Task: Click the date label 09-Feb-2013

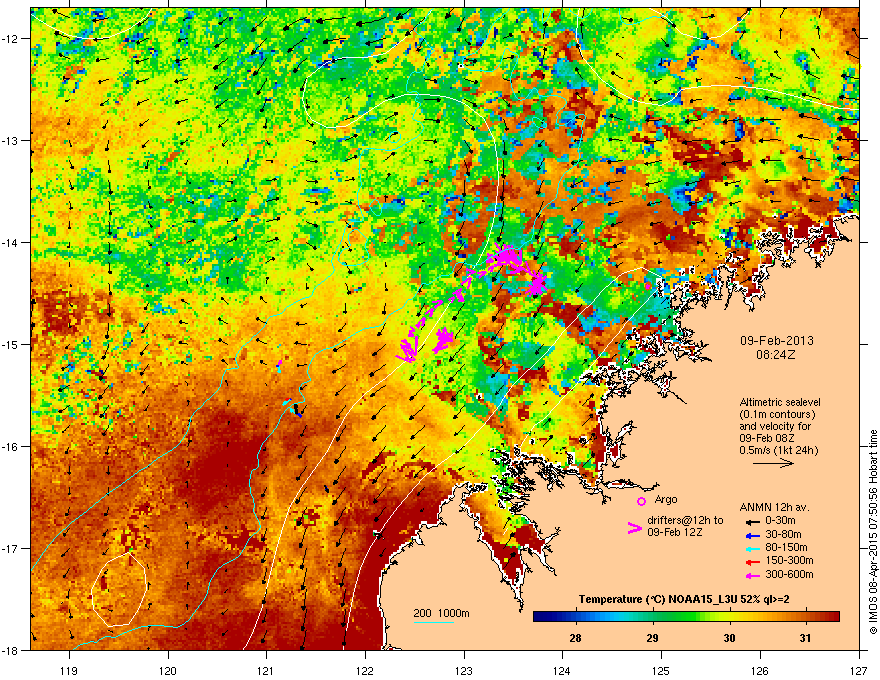Action: tap(777, 341)
